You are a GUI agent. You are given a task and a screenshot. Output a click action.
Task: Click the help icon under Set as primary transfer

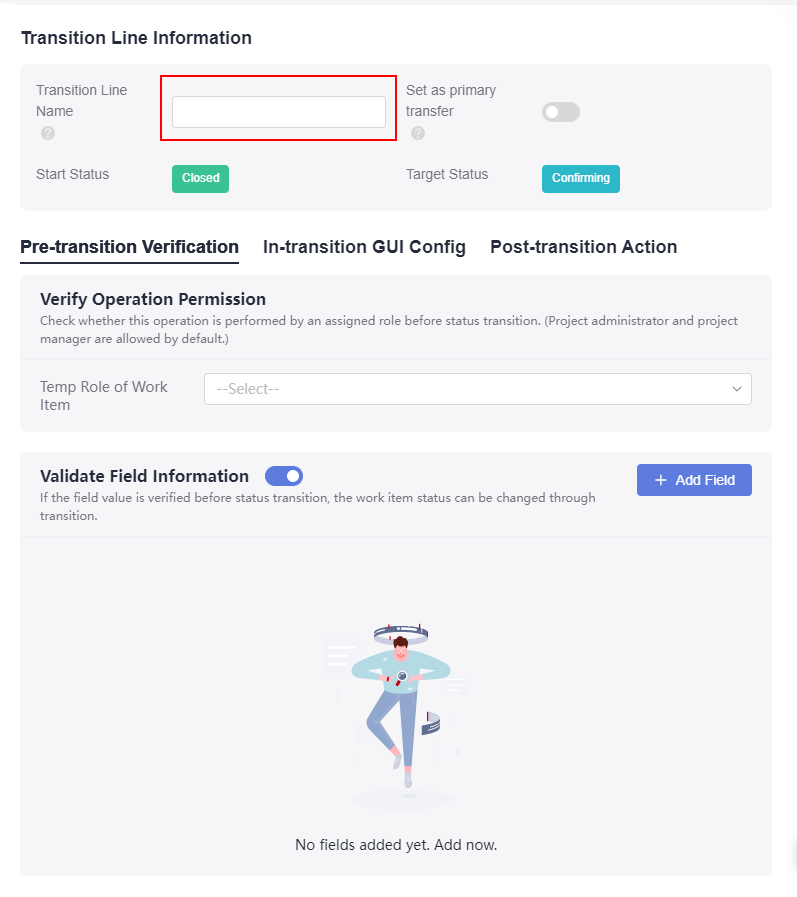418,133
